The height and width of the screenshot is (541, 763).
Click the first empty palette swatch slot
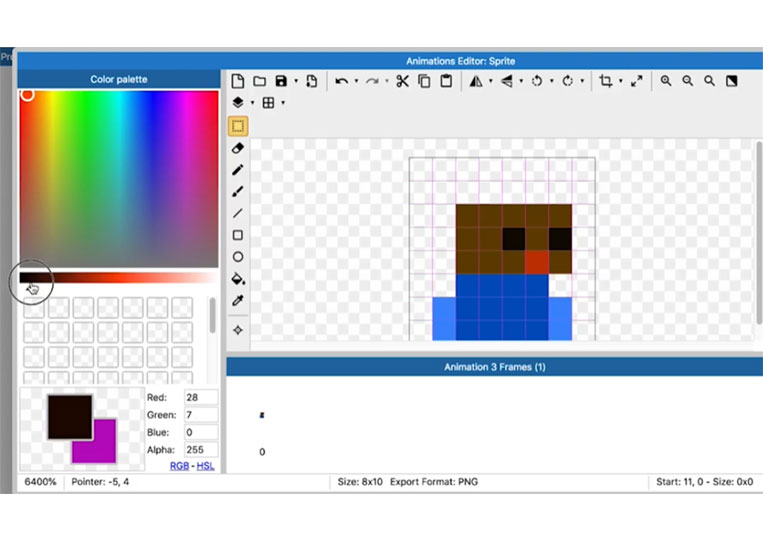(34, 308)
